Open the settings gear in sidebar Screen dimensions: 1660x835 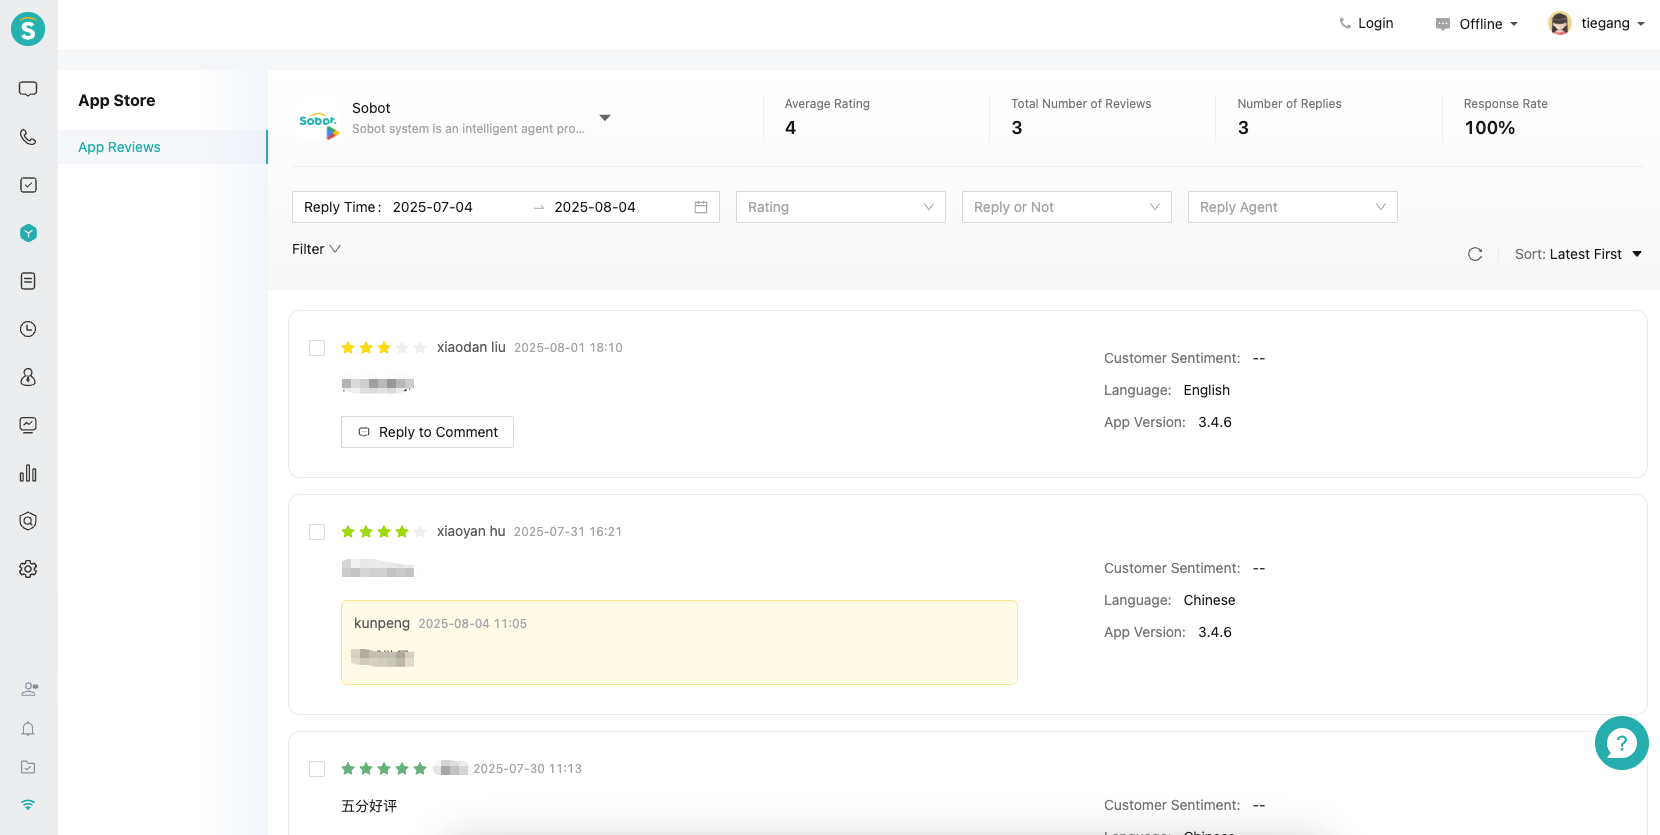point(28,569)
